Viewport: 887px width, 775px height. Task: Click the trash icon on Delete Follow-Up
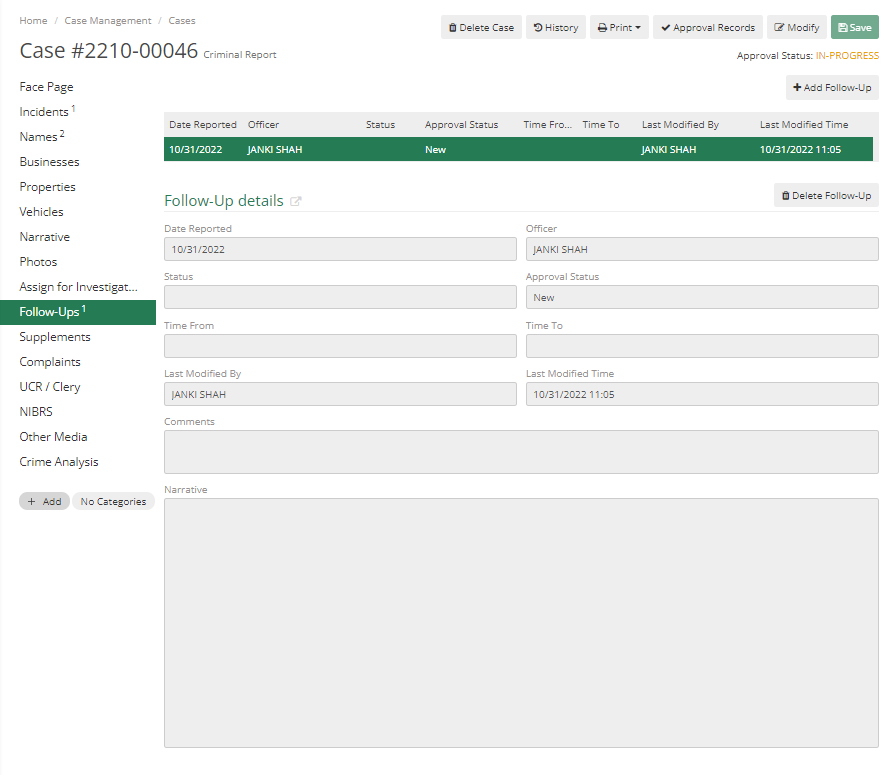(x=786, y=194)
